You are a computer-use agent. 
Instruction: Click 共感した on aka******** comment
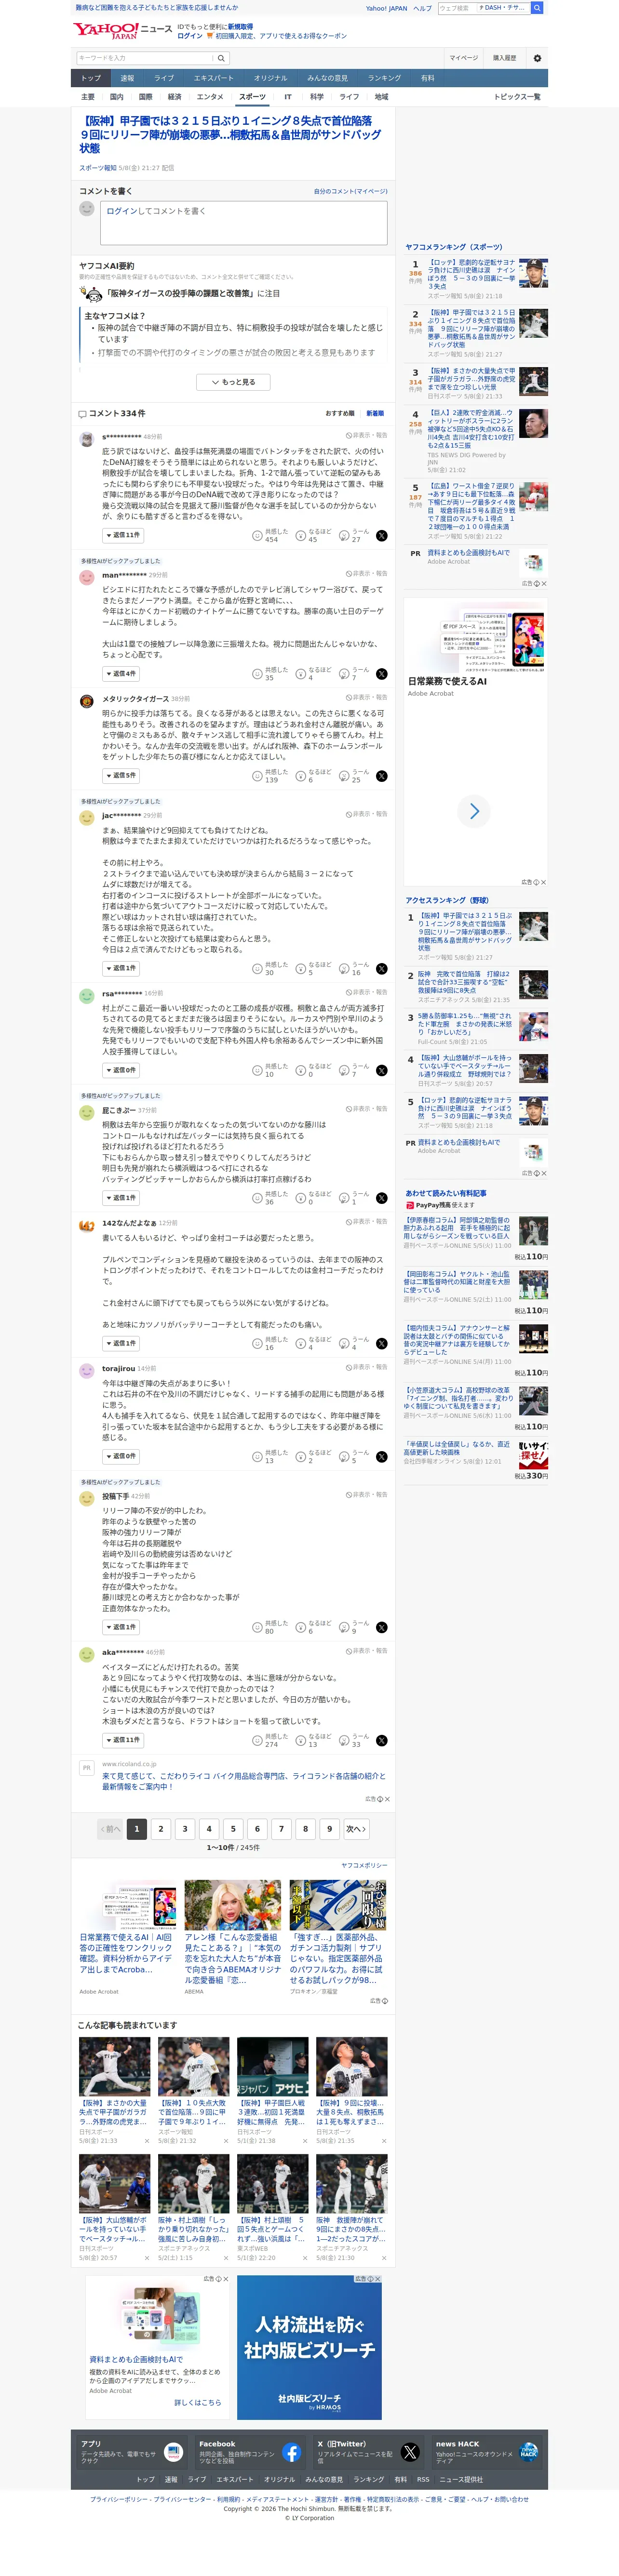(271, 1741)
